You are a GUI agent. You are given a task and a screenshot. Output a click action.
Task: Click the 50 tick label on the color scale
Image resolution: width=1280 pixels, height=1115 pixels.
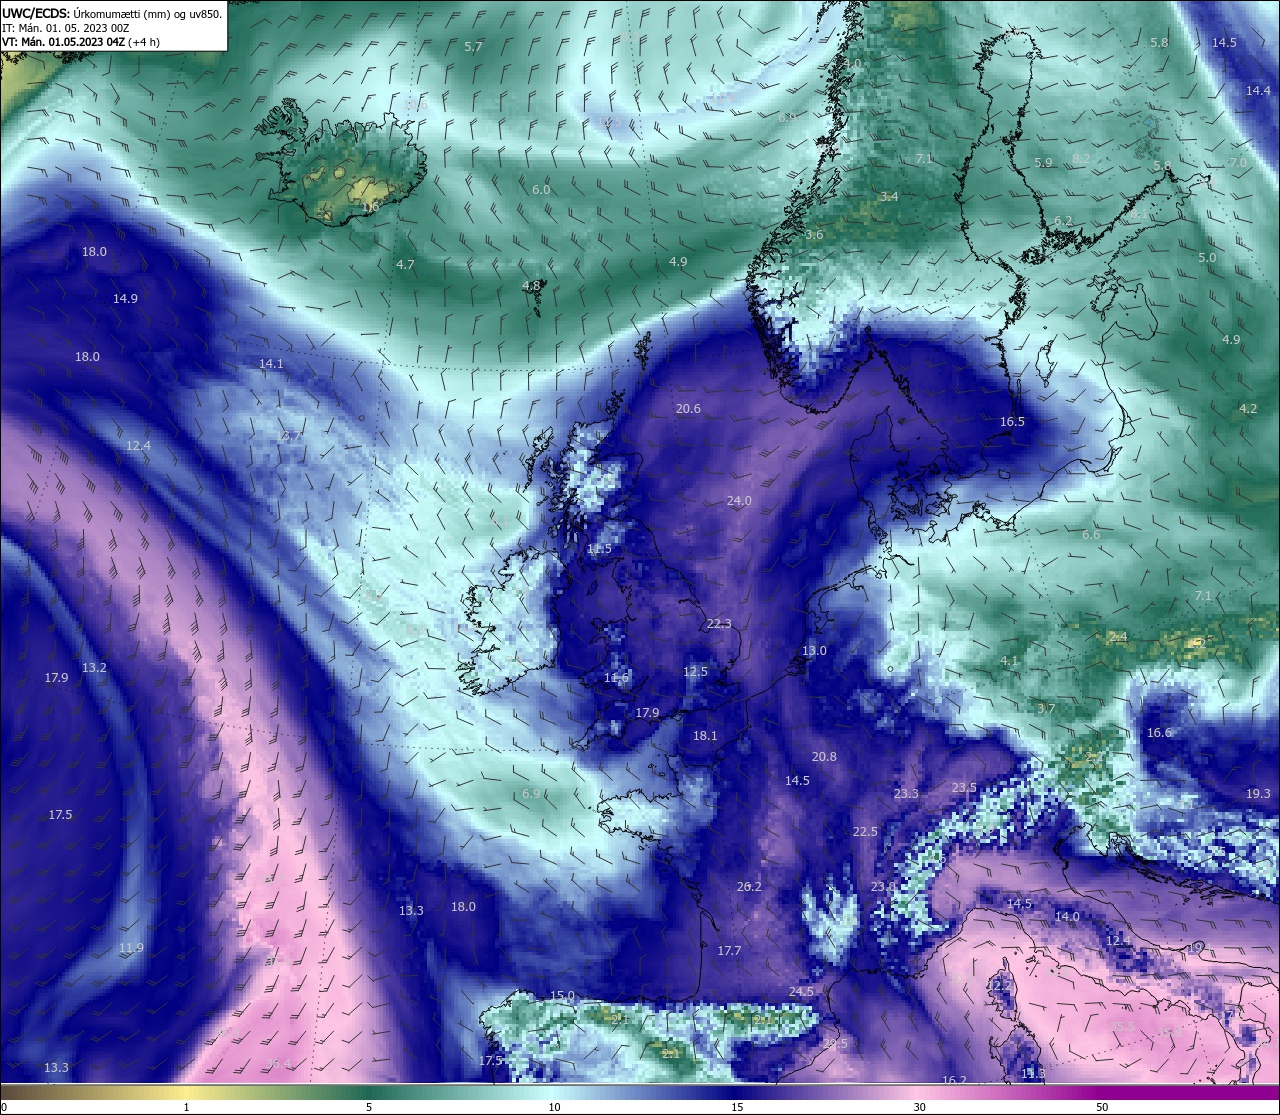point(1101,1107)
